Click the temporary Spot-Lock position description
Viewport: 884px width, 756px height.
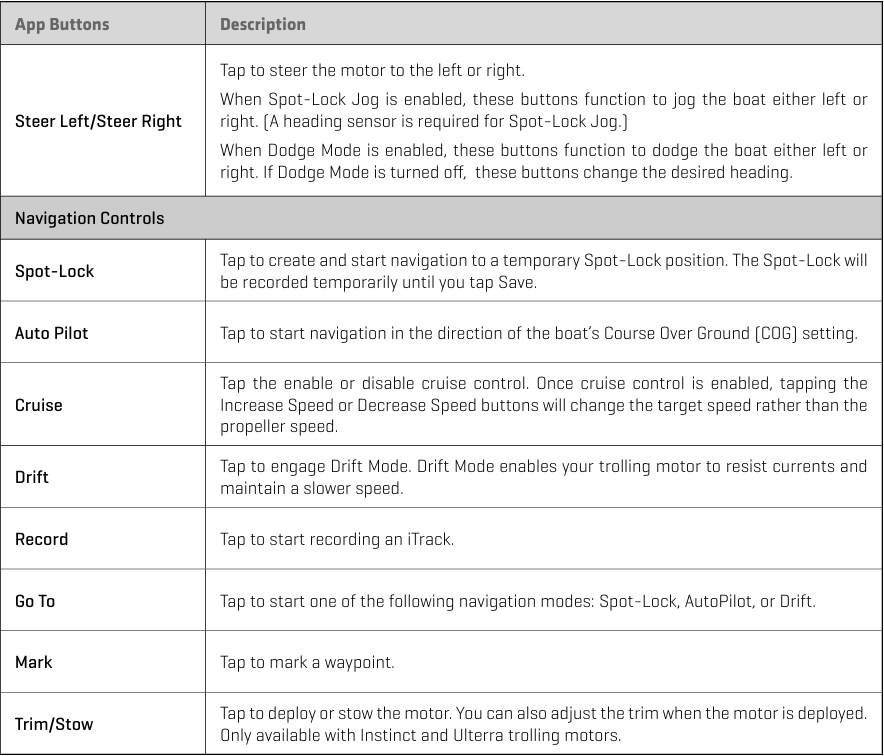tap(543, 271)
